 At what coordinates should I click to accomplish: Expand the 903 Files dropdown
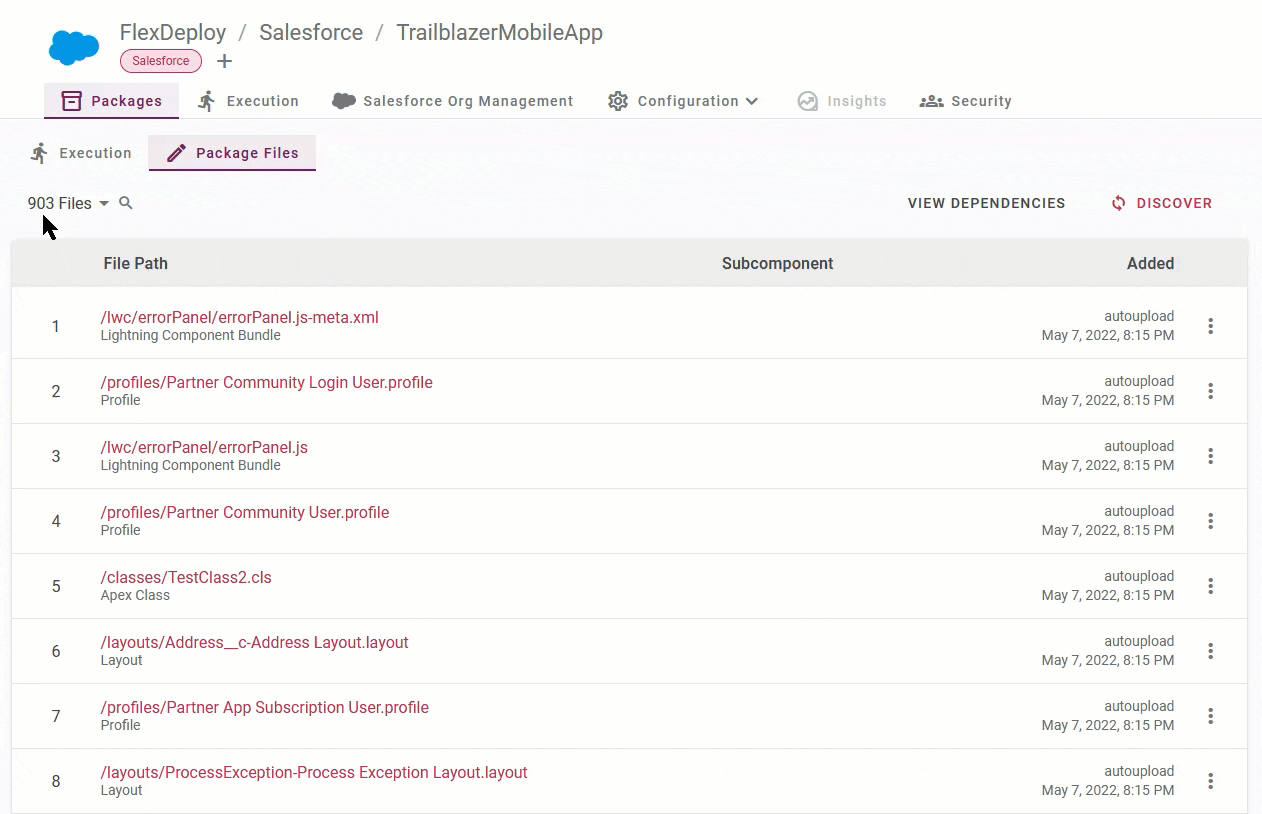68,203
